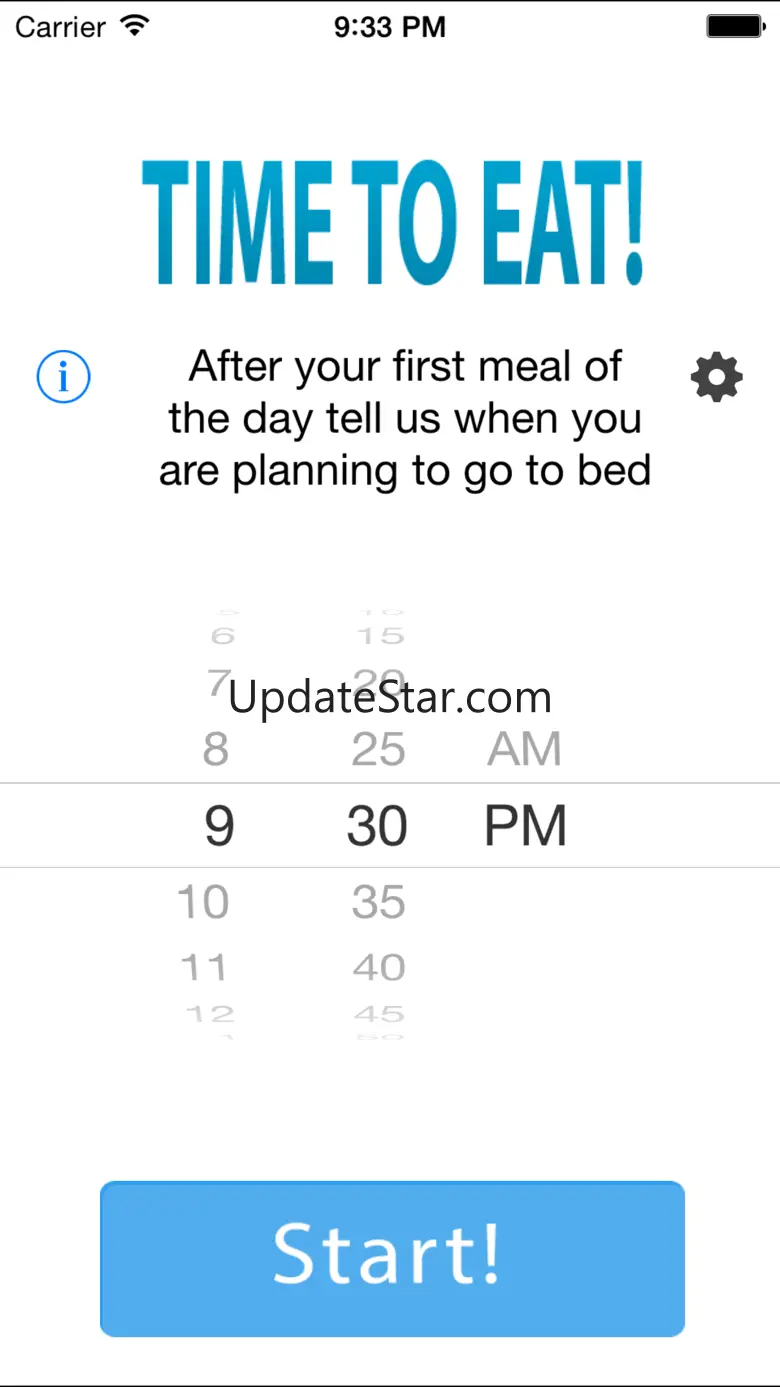
Task: Tap the status bar clock 9:33 PM
Action: 390,27
